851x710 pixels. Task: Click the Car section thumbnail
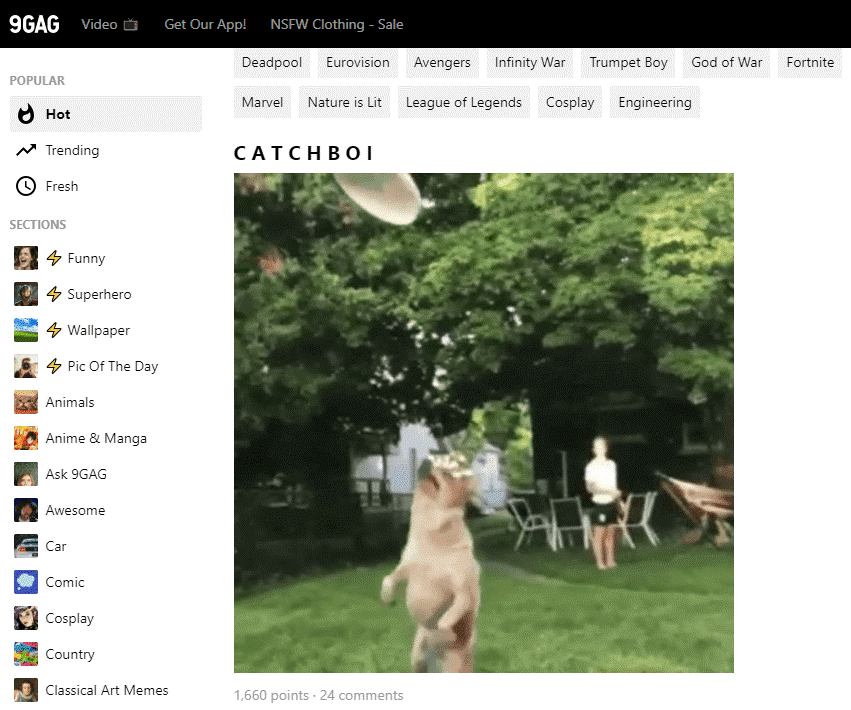pyautogui.click(x=26, y=546)
